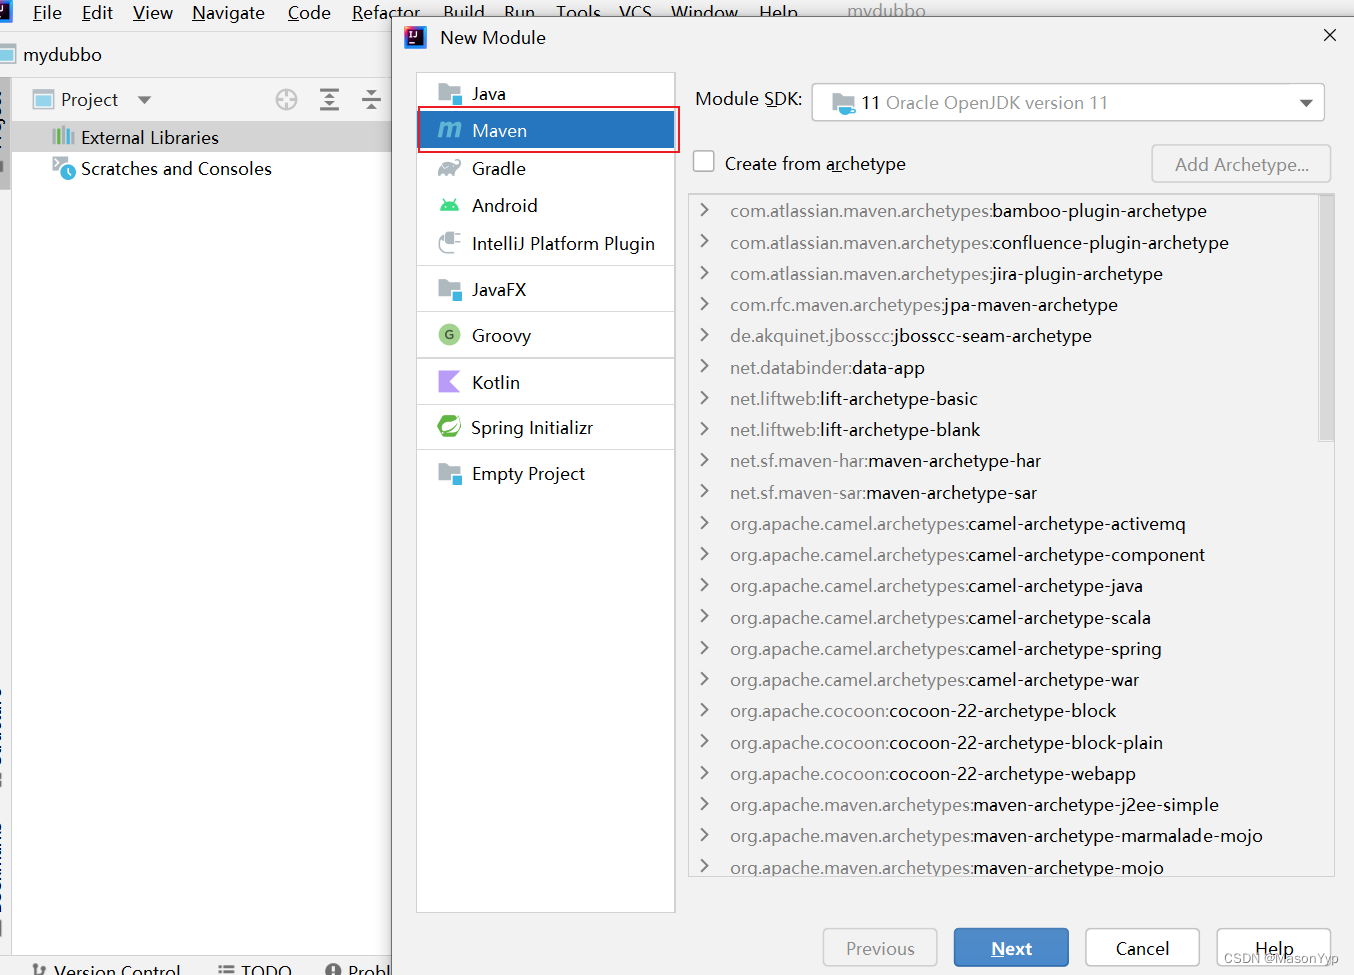Expand jpa-maven-archetype entry
This screenshot has height=975, width=1354.
click(705, 304)
